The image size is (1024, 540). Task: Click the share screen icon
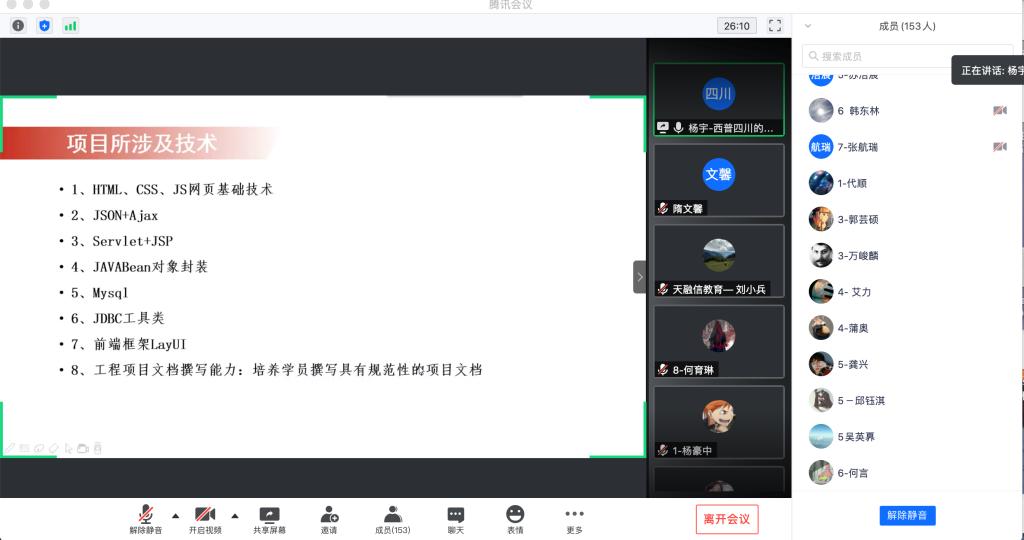(269, 514)
